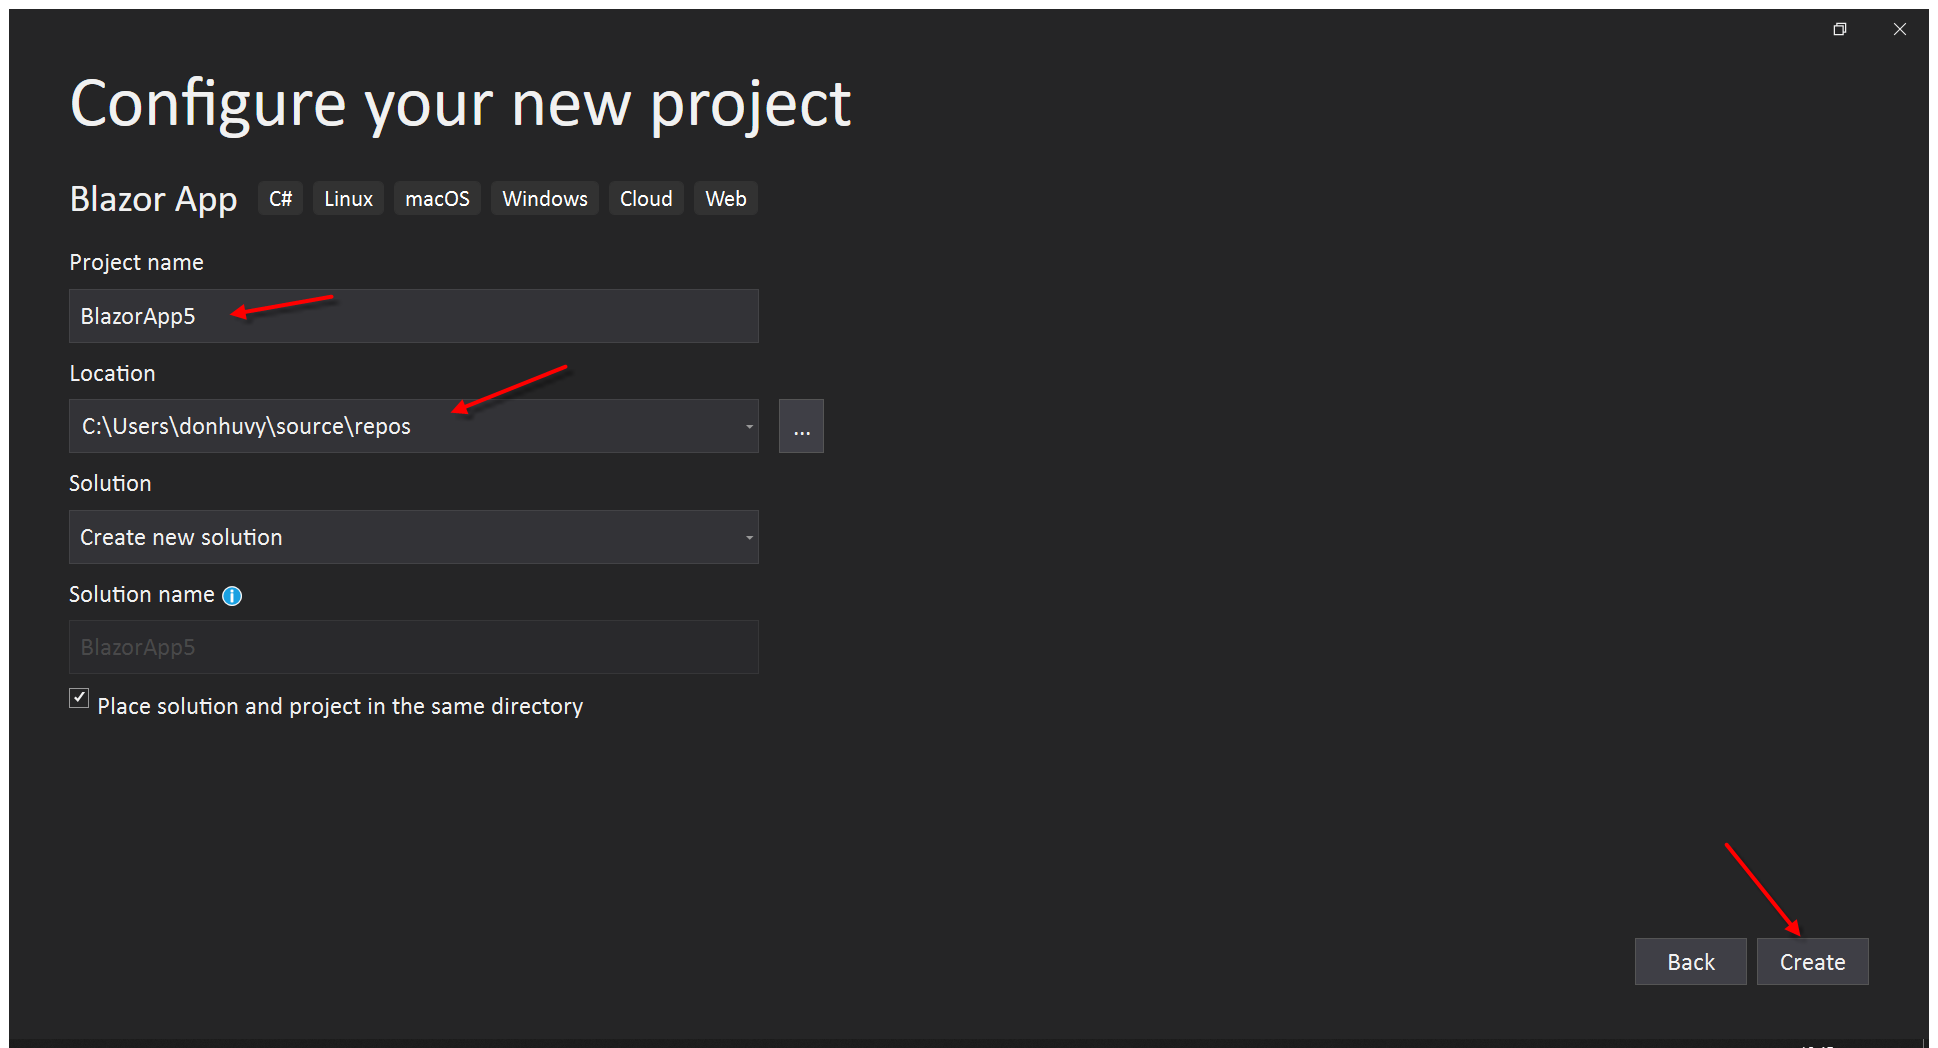Expand the Solution combo box chevron
The width and height of the screenshot is (1938, 1048).
click(748, 537)
